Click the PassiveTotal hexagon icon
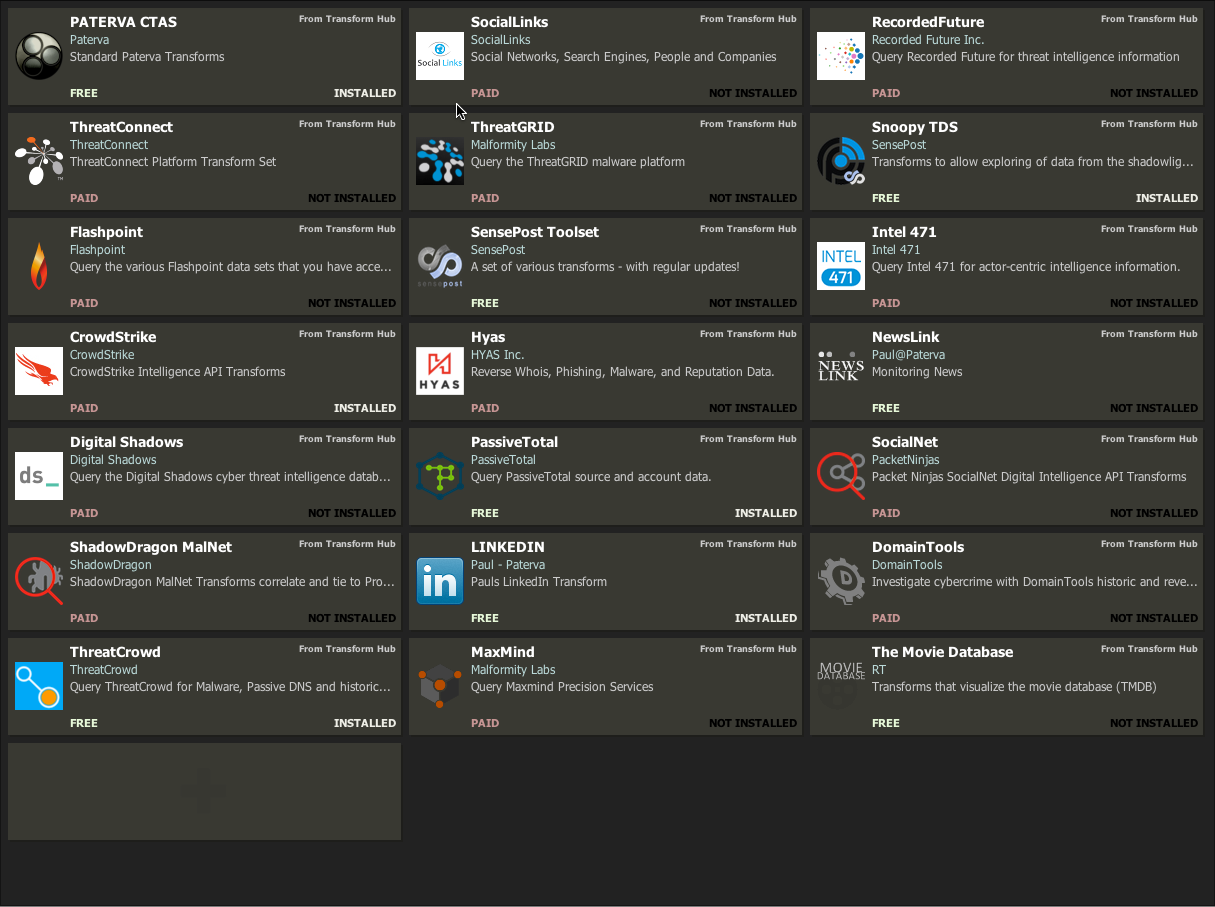This screenshot has height=907, width=1215. coord(441,476)
